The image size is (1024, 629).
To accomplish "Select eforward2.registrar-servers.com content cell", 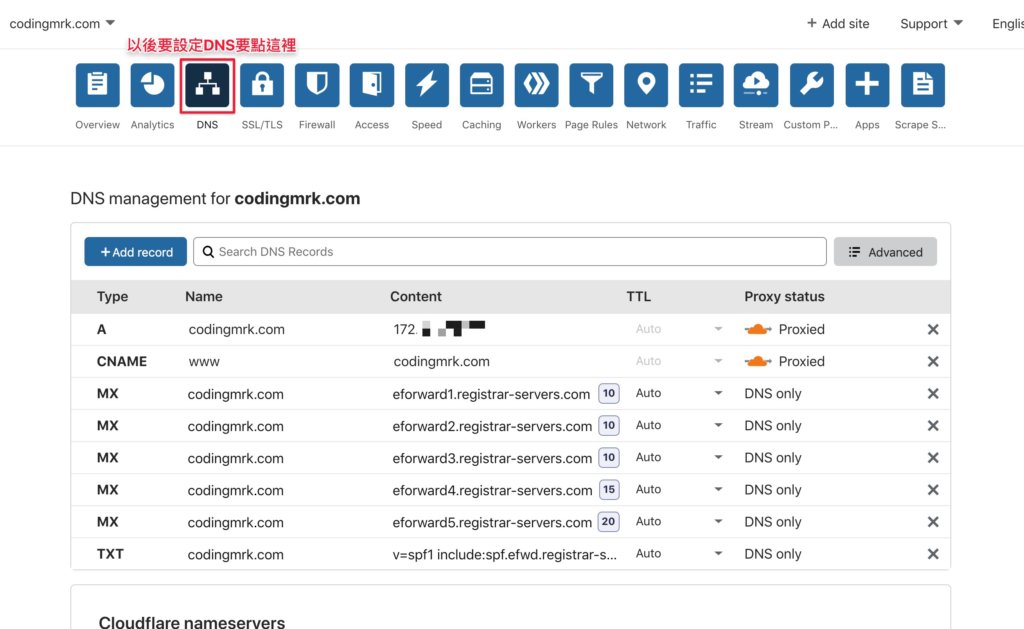I will point(492,426).
